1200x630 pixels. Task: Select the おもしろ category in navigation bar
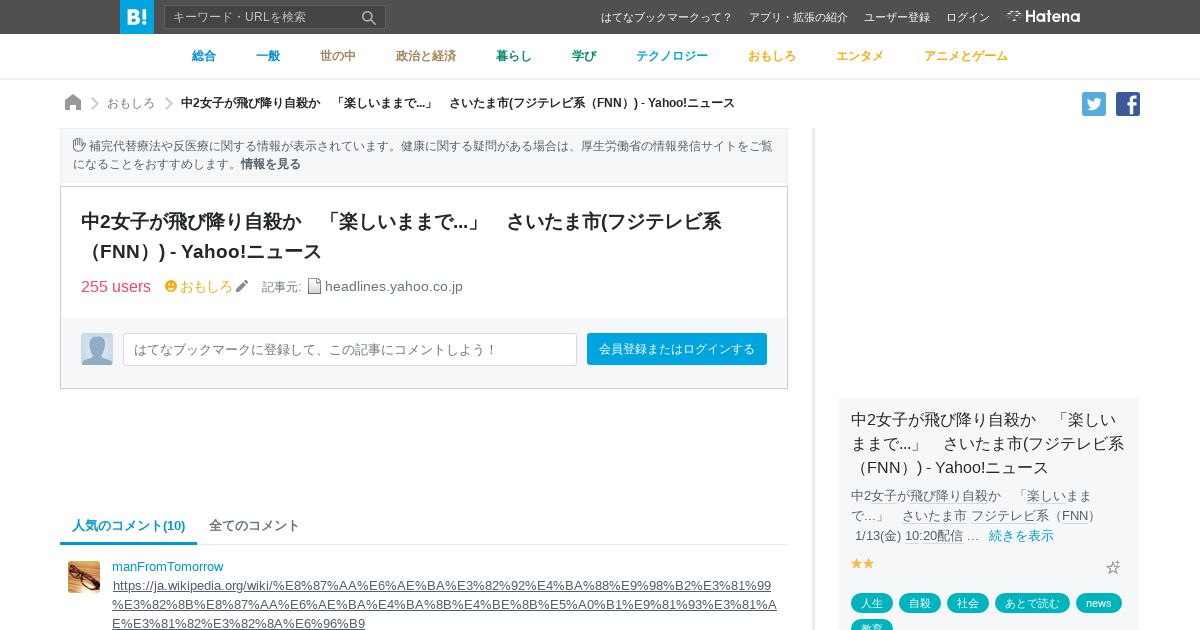click(x=772, y=56)
